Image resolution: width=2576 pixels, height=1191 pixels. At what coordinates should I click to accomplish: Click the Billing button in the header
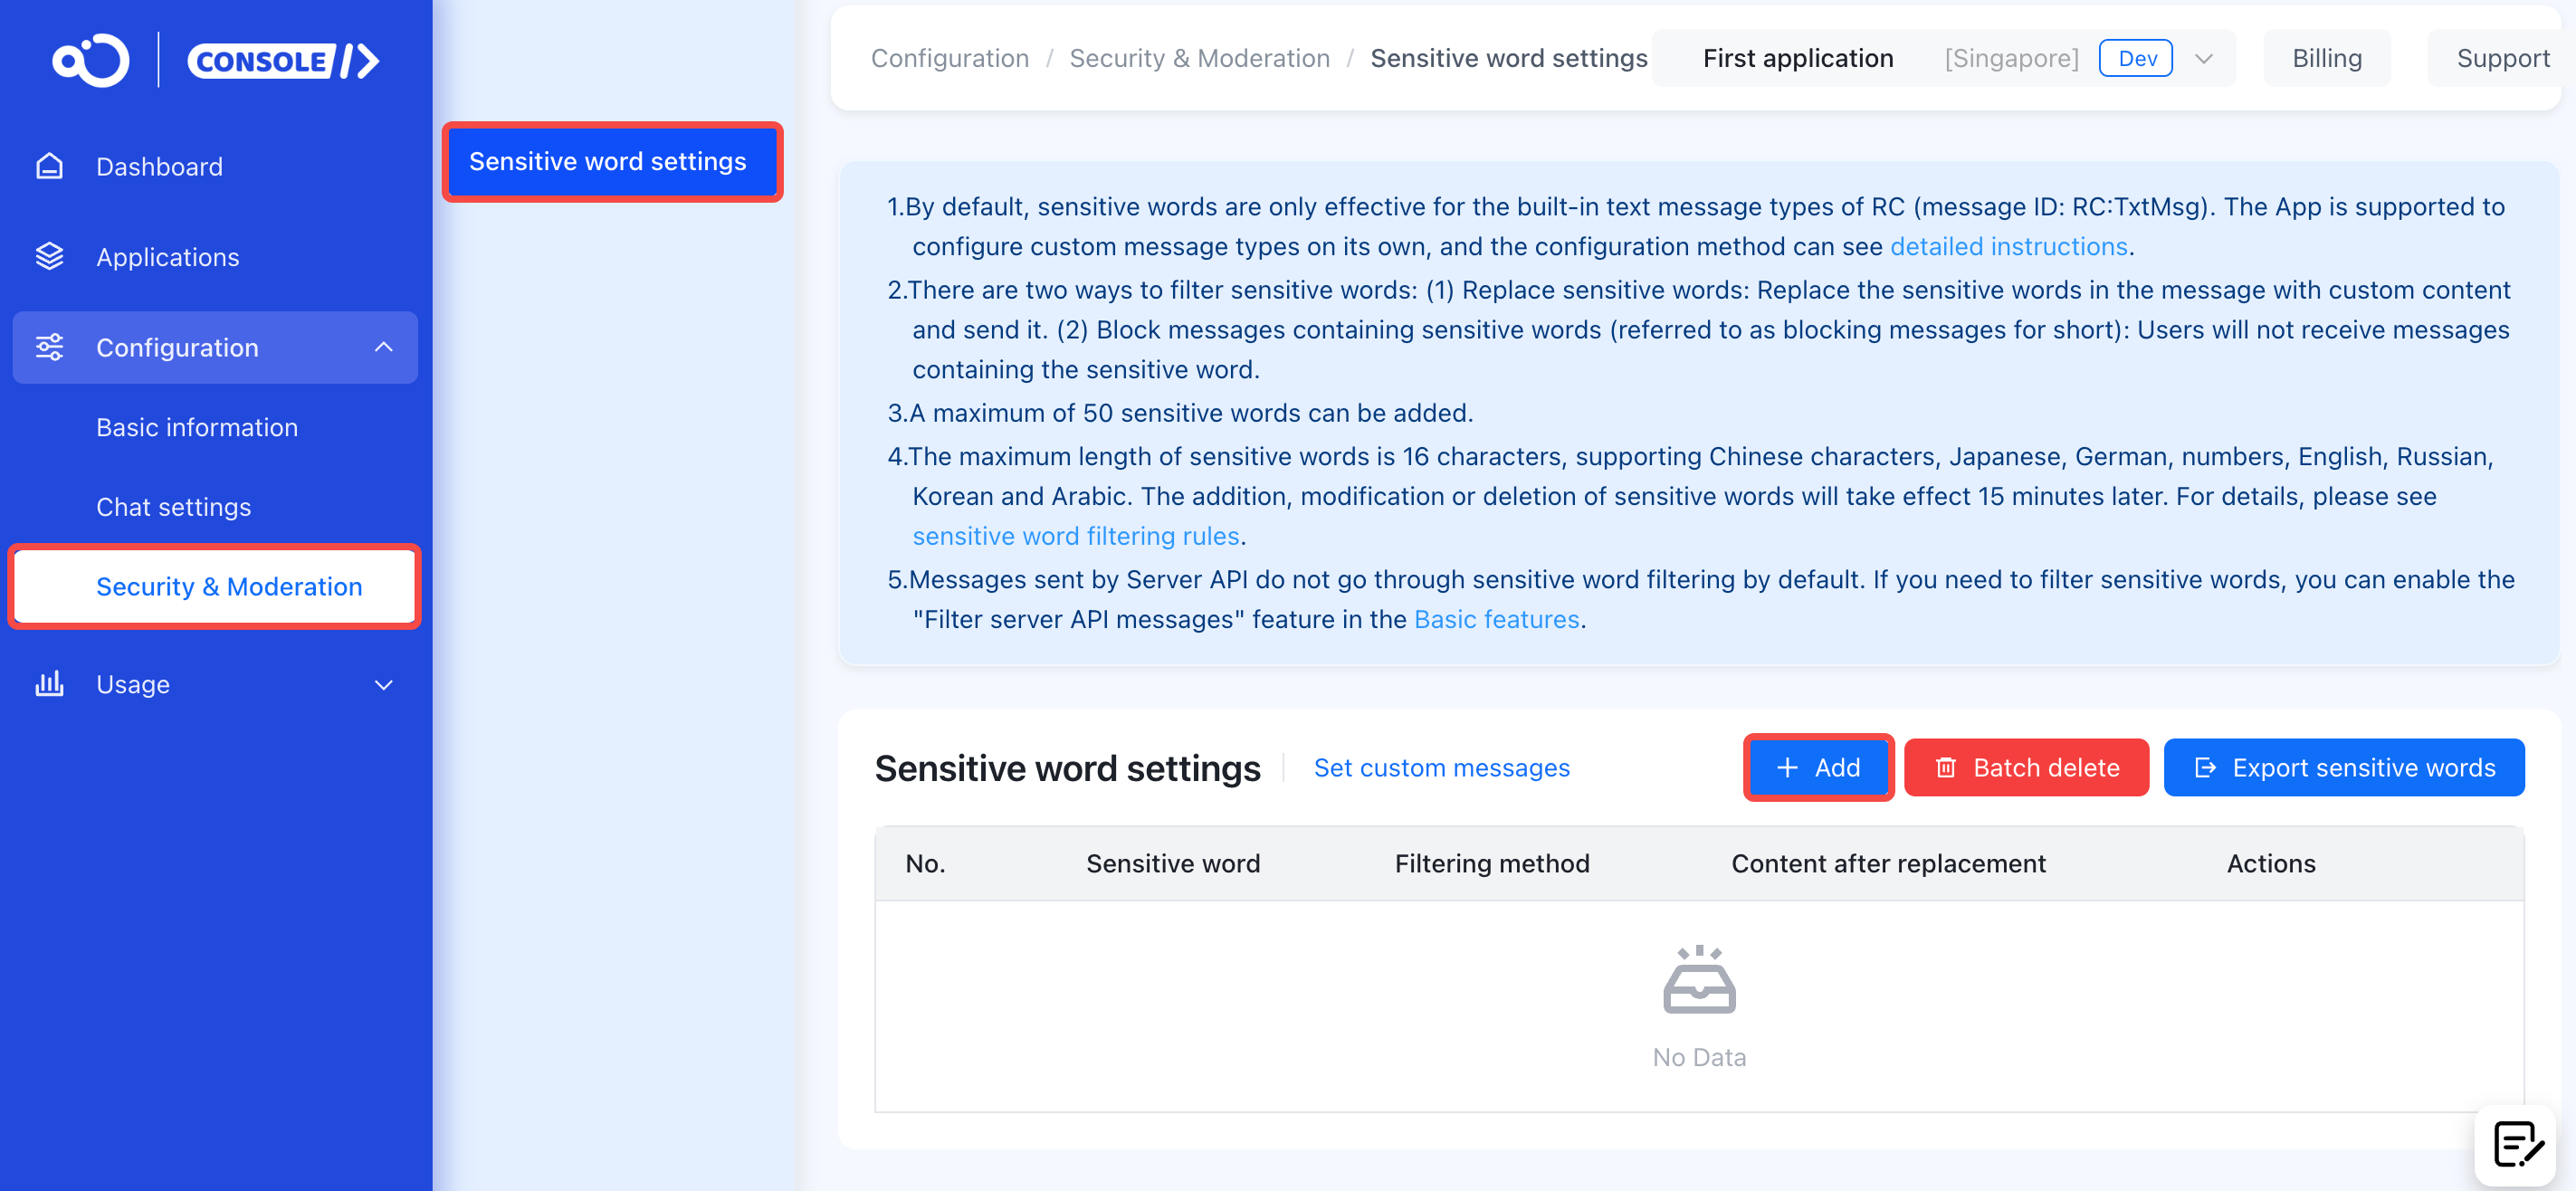(x=2326, y=59)
